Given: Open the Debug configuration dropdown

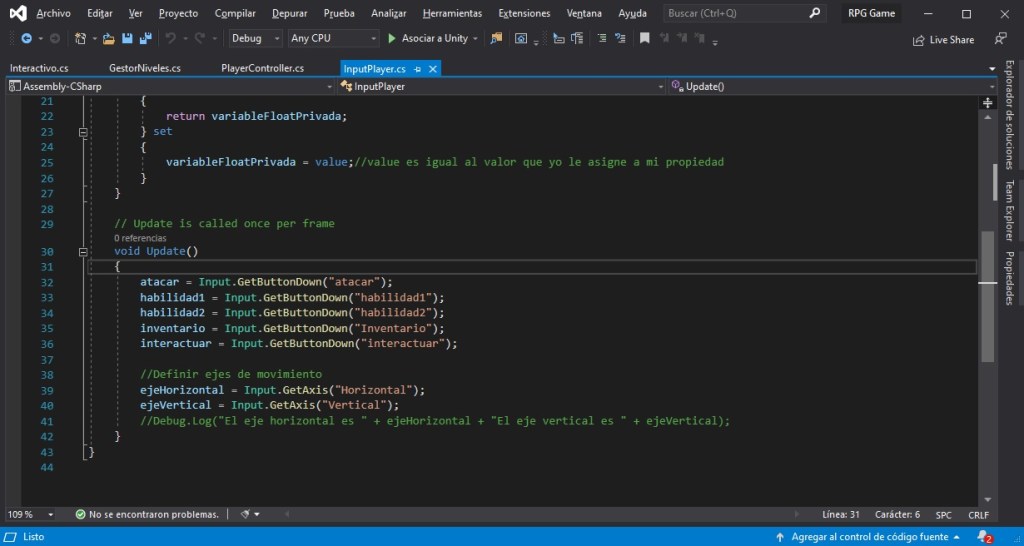Looking at the screenshot, I should click(x=255, y=39).
